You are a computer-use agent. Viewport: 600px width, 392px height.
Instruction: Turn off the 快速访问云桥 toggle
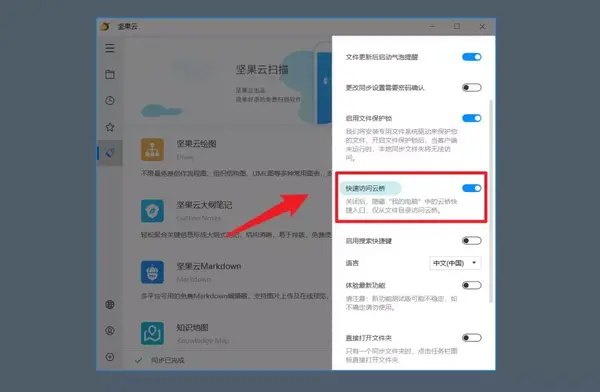[x=471, y=188]
